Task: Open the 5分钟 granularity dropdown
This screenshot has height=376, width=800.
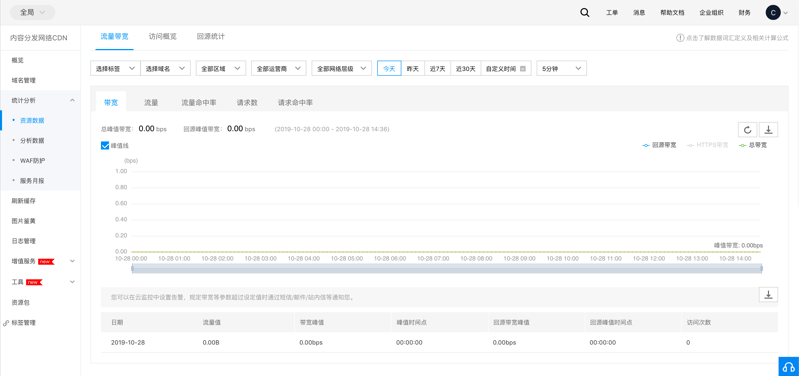Action: [x=562, y=68]
